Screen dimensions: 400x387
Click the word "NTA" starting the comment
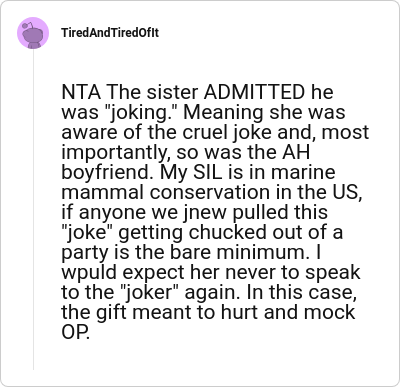point(81,92)
